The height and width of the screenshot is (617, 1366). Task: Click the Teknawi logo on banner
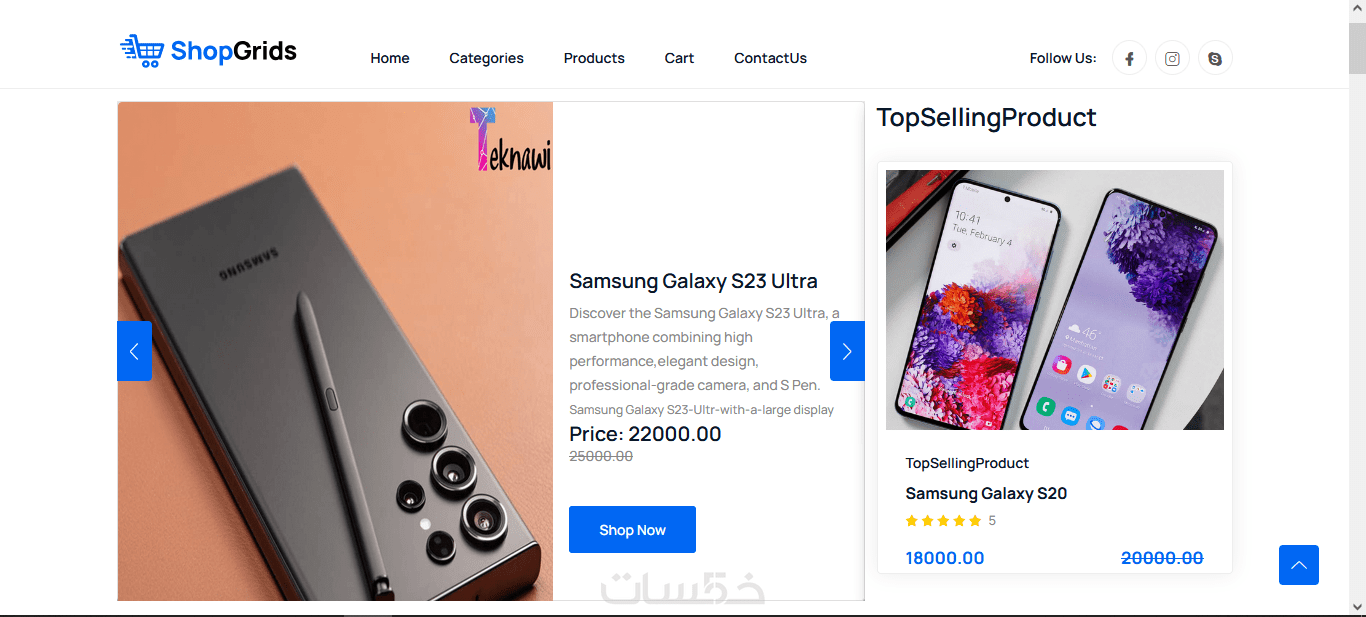pos(510,139)
